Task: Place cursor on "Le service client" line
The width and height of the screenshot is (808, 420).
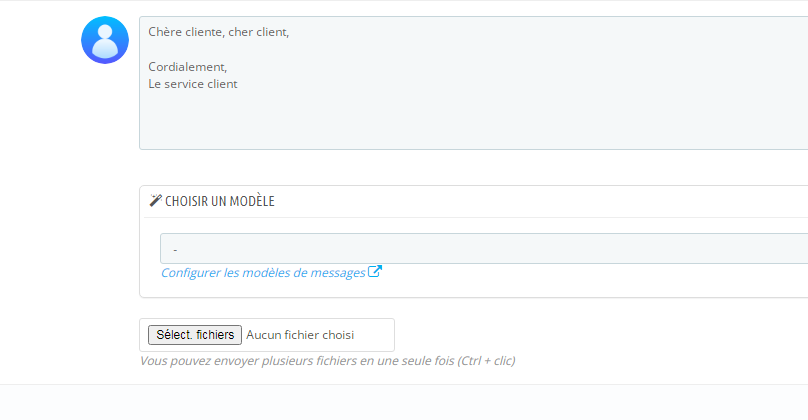Action: (x=193, y=84)
